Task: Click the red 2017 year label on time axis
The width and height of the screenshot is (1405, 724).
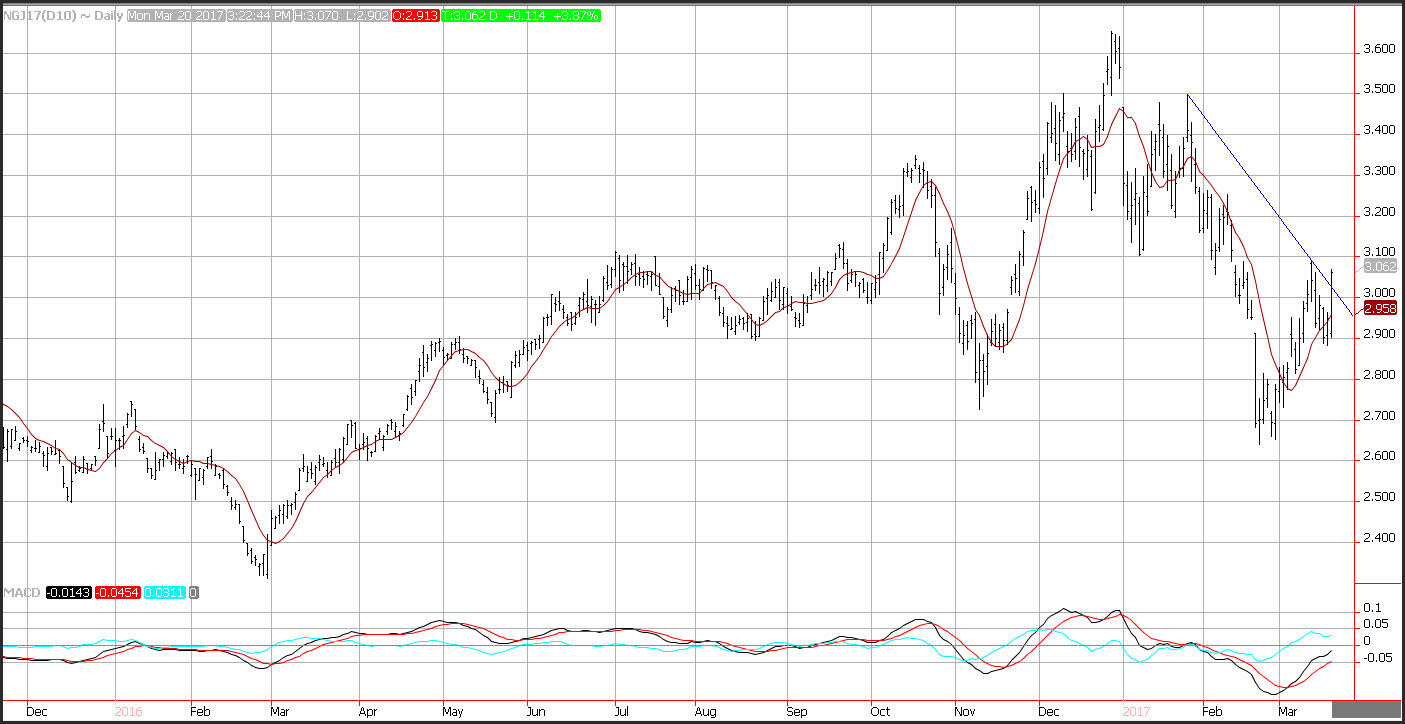Action: point(1136,712)
